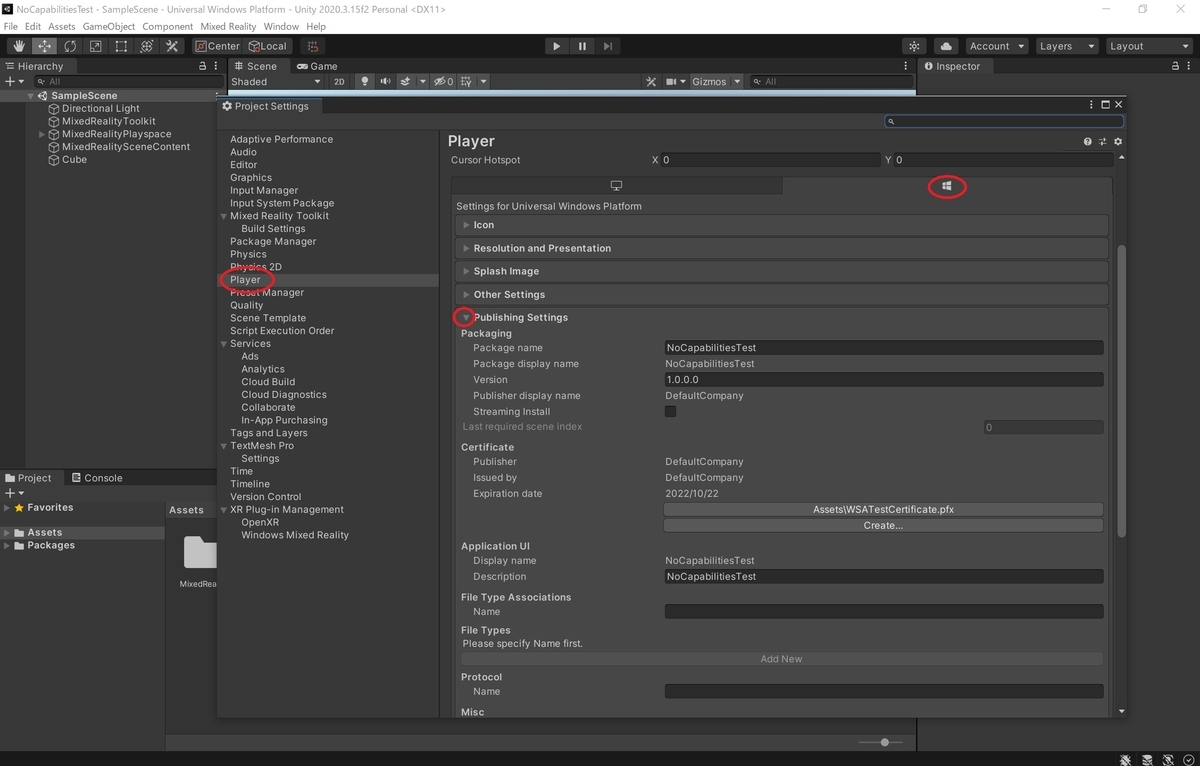Open custom editor tools wrench icon
This screenshot has width=1200, height=766.
[x=172, y=46]
